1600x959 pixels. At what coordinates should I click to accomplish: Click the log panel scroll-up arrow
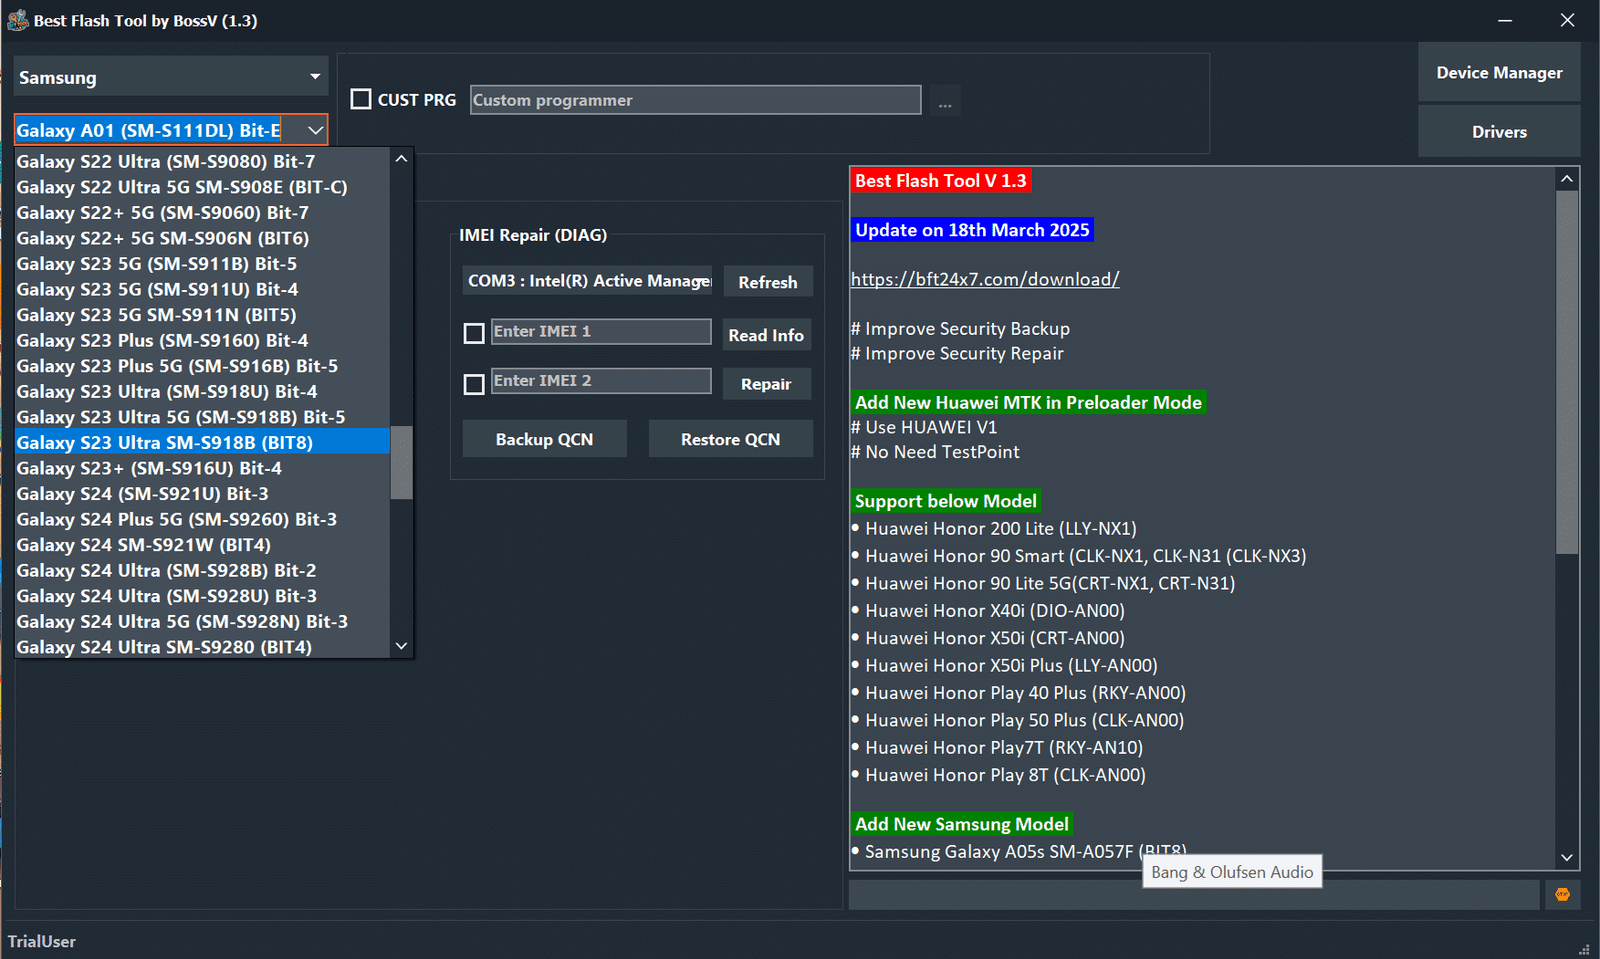(1567, 178)
